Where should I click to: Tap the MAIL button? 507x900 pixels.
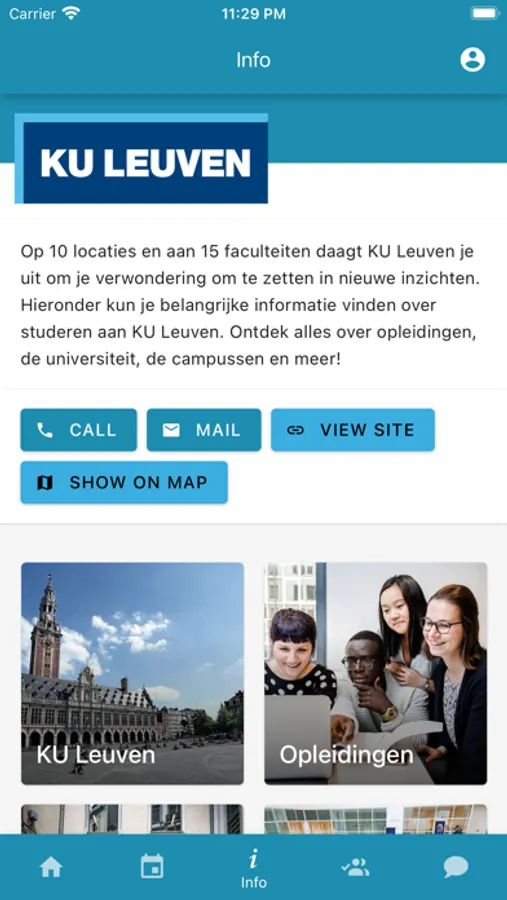tap(204, 430)
